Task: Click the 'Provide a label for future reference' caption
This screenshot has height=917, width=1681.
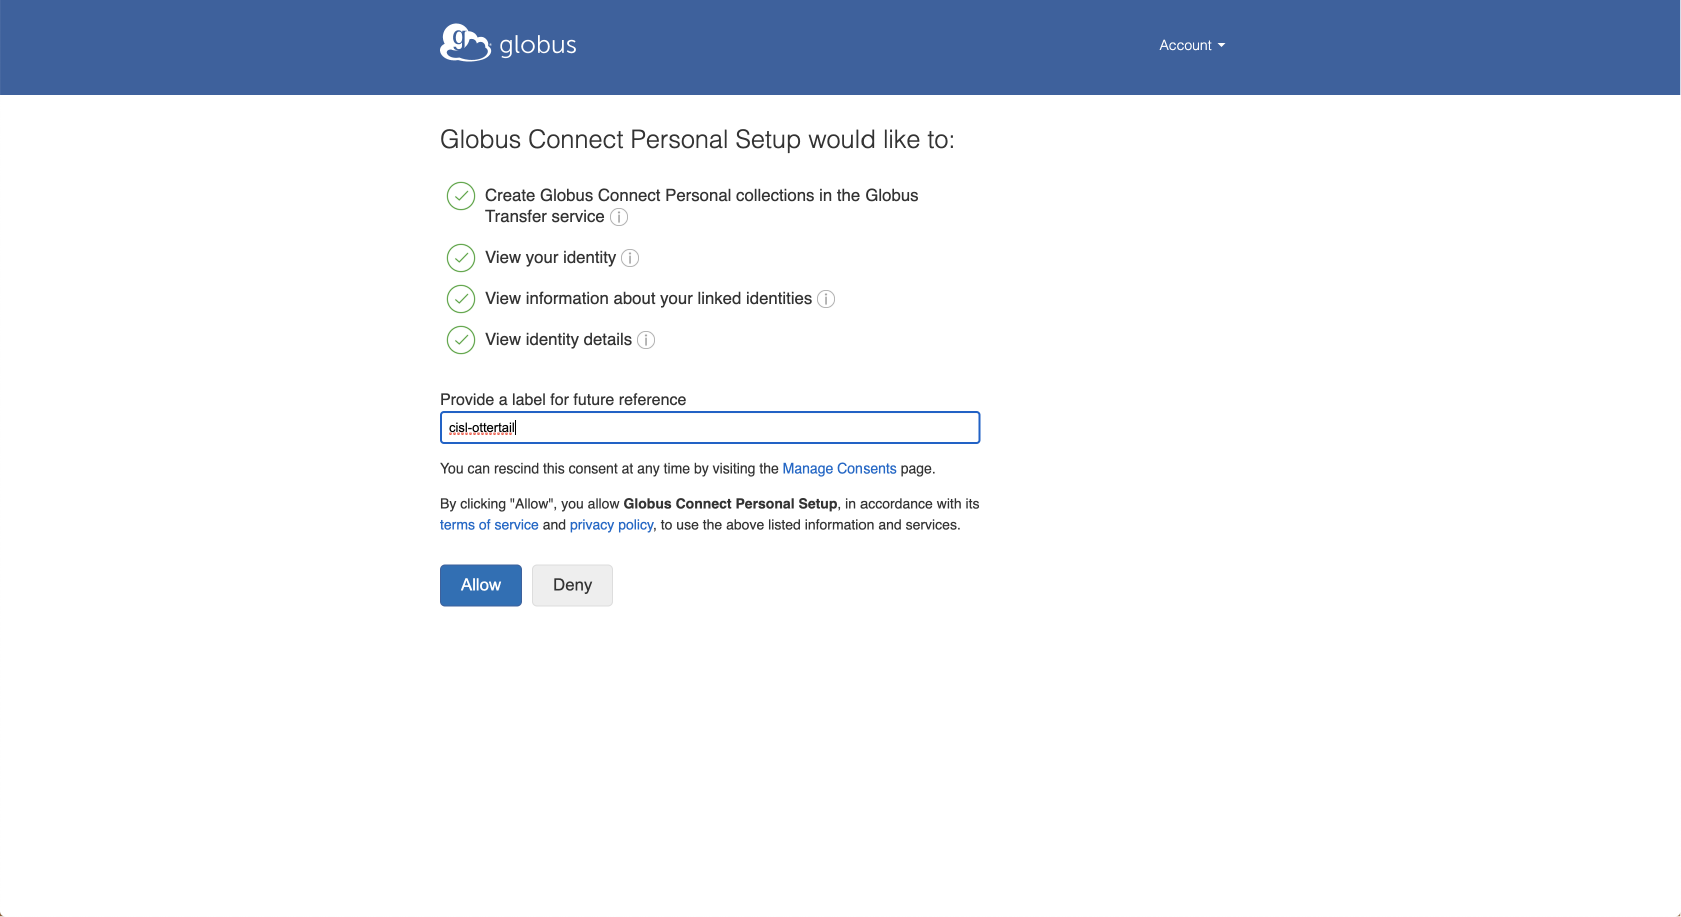Action: (563, 399)
